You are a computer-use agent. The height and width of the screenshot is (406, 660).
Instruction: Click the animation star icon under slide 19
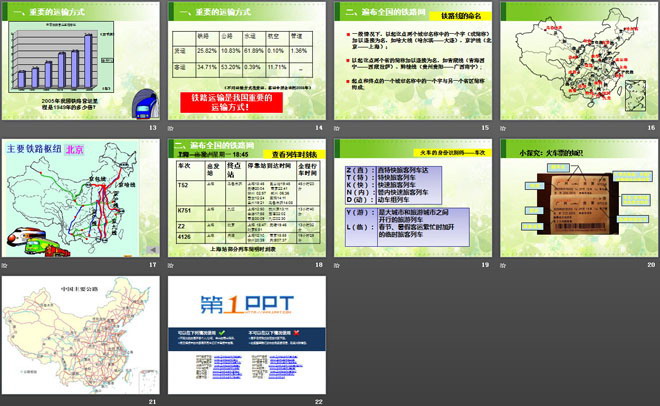pos(337,265)
